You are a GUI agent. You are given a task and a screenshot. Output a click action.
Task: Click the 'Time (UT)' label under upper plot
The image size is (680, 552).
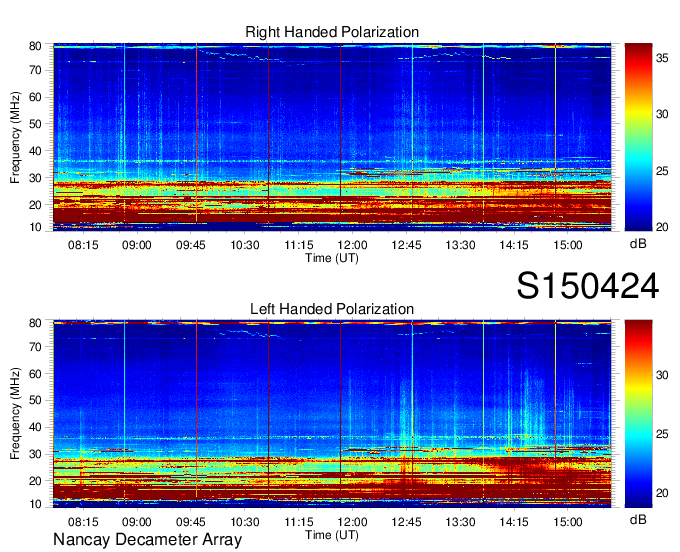click(332, 258)
